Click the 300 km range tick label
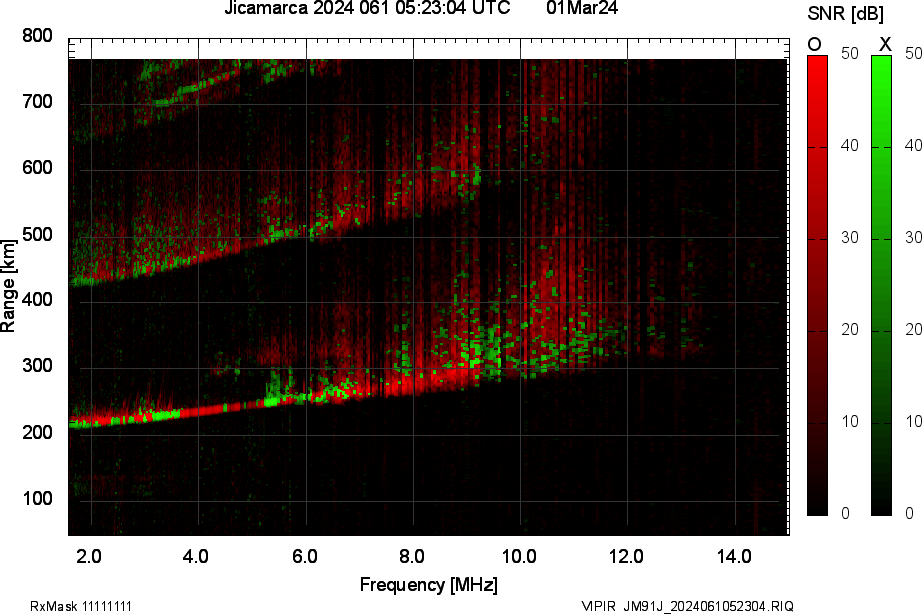 pos(37,366)
